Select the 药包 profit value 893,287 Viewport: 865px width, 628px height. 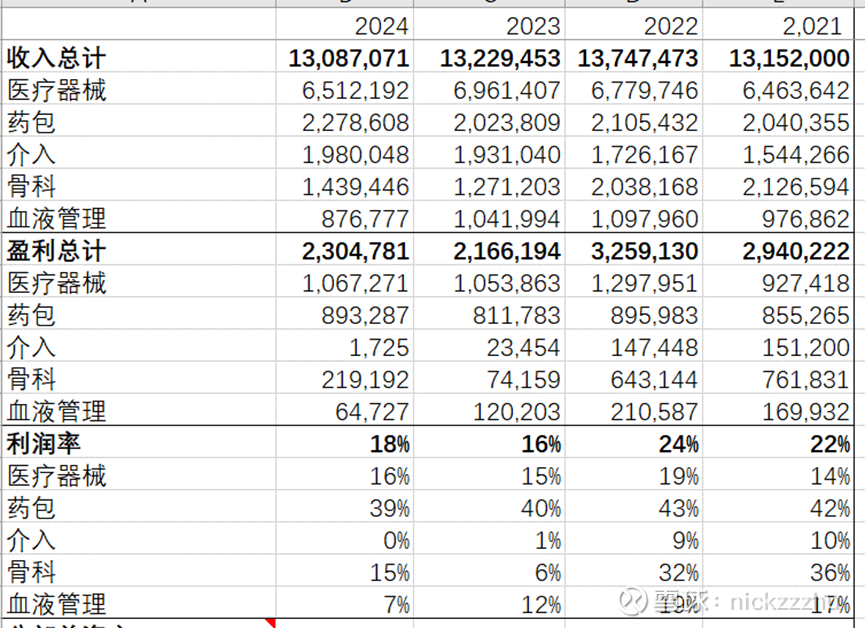(345, 315)
